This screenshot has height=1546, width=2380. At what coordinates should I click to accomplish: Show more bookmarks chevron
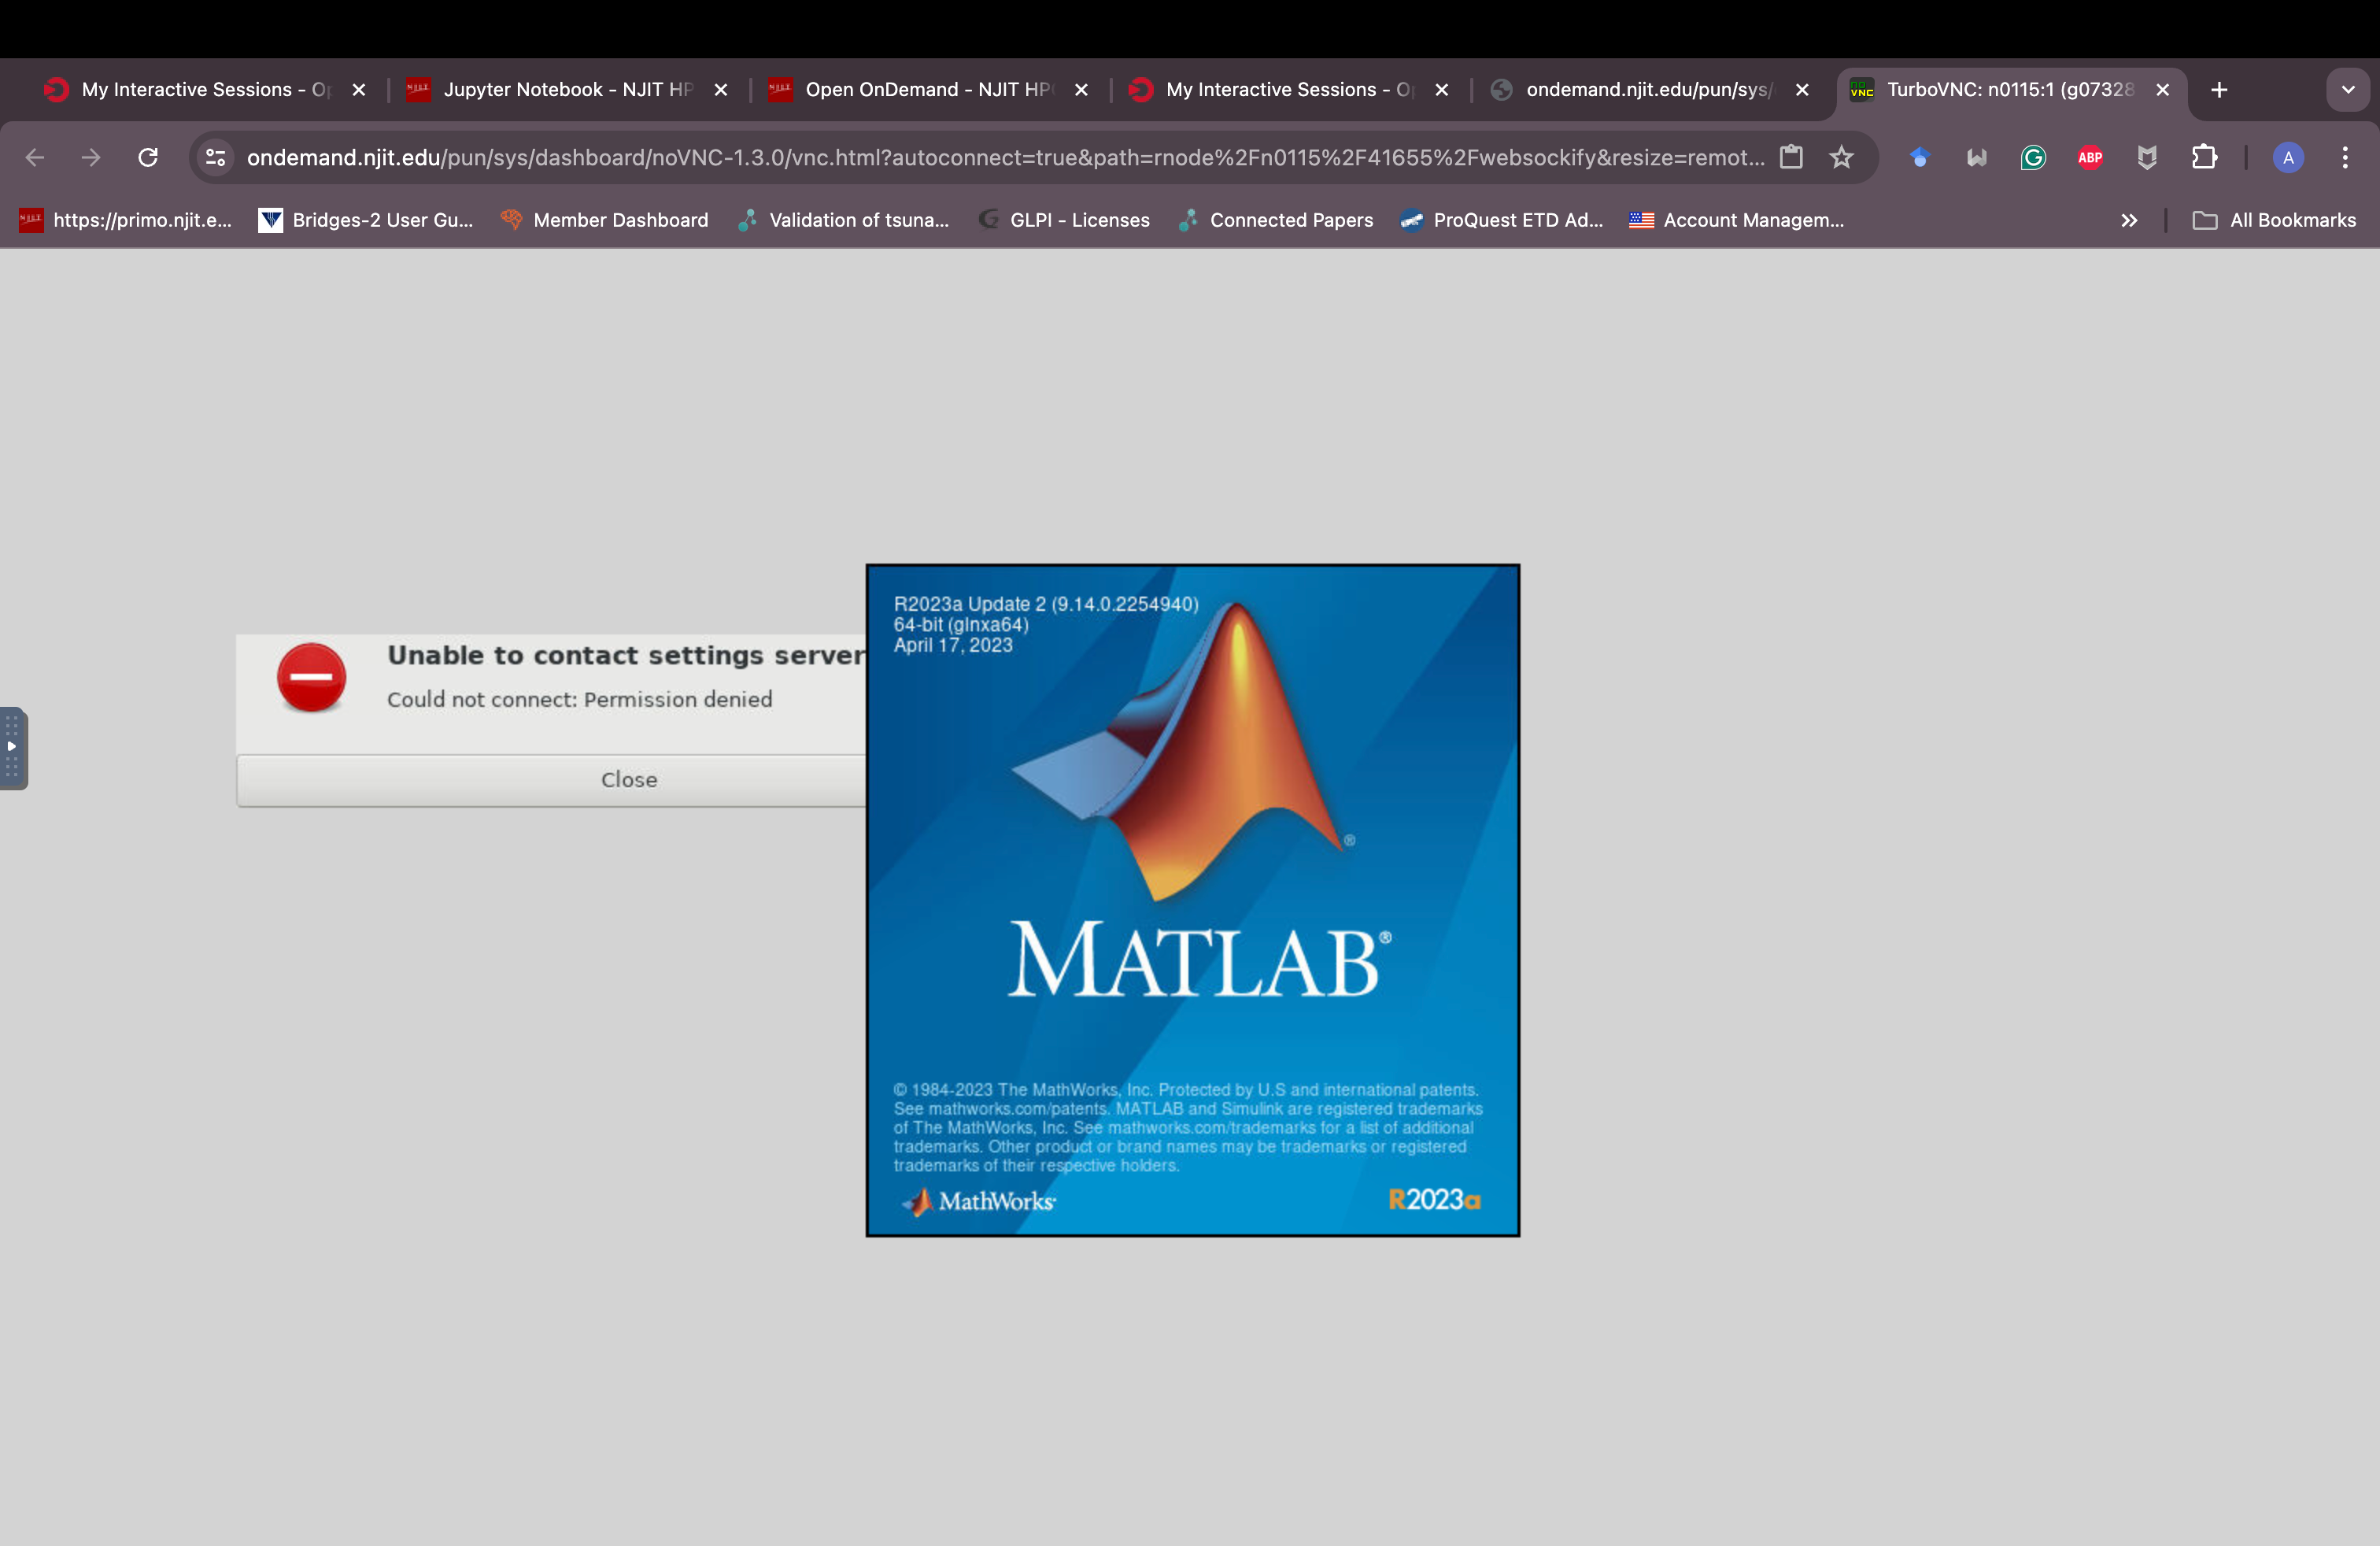2129,220
